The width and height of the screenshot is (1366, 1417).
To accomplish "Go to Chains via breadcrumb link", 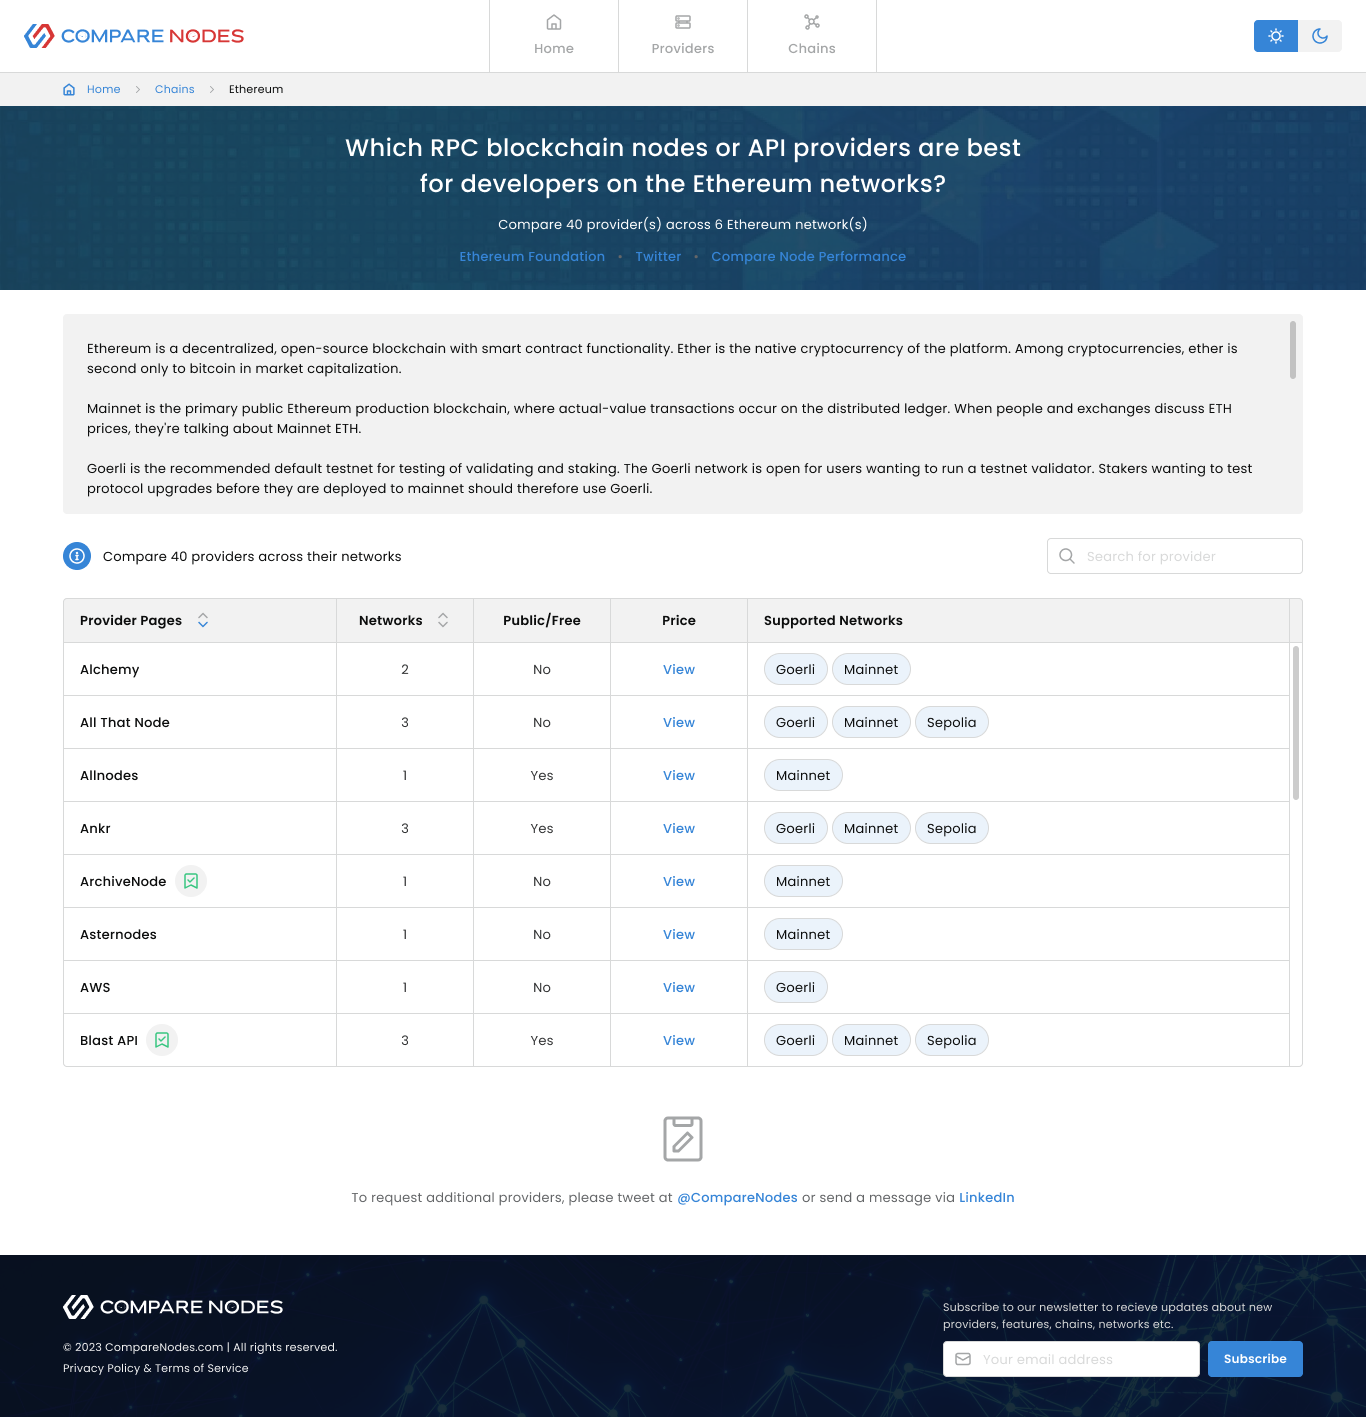I will [175, 89].
